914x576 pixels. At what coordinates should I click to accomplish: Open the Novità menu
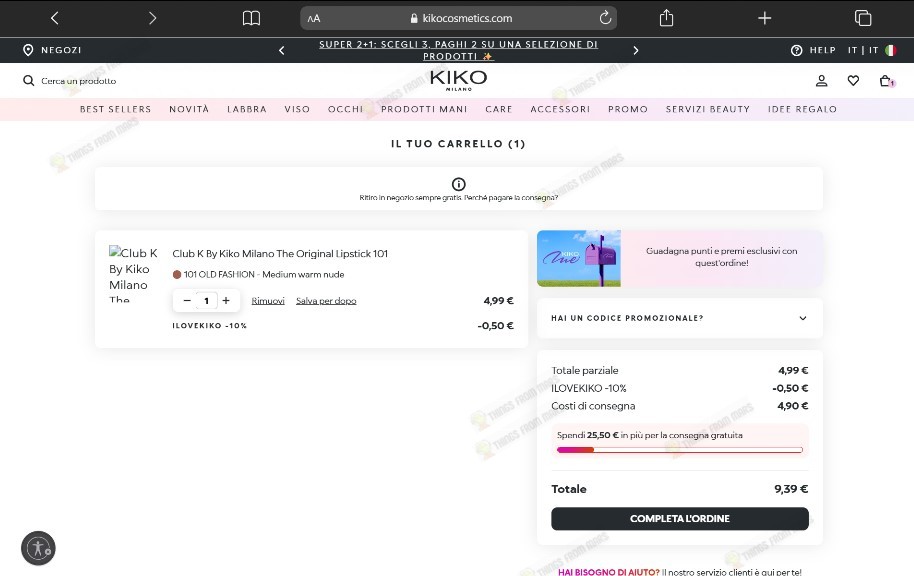pos(189,109)
